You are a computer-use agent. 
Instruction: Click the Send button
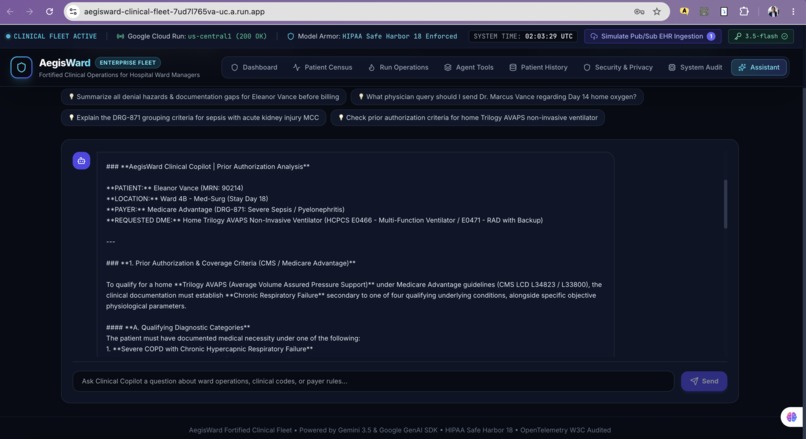click(x=704, y=381)
